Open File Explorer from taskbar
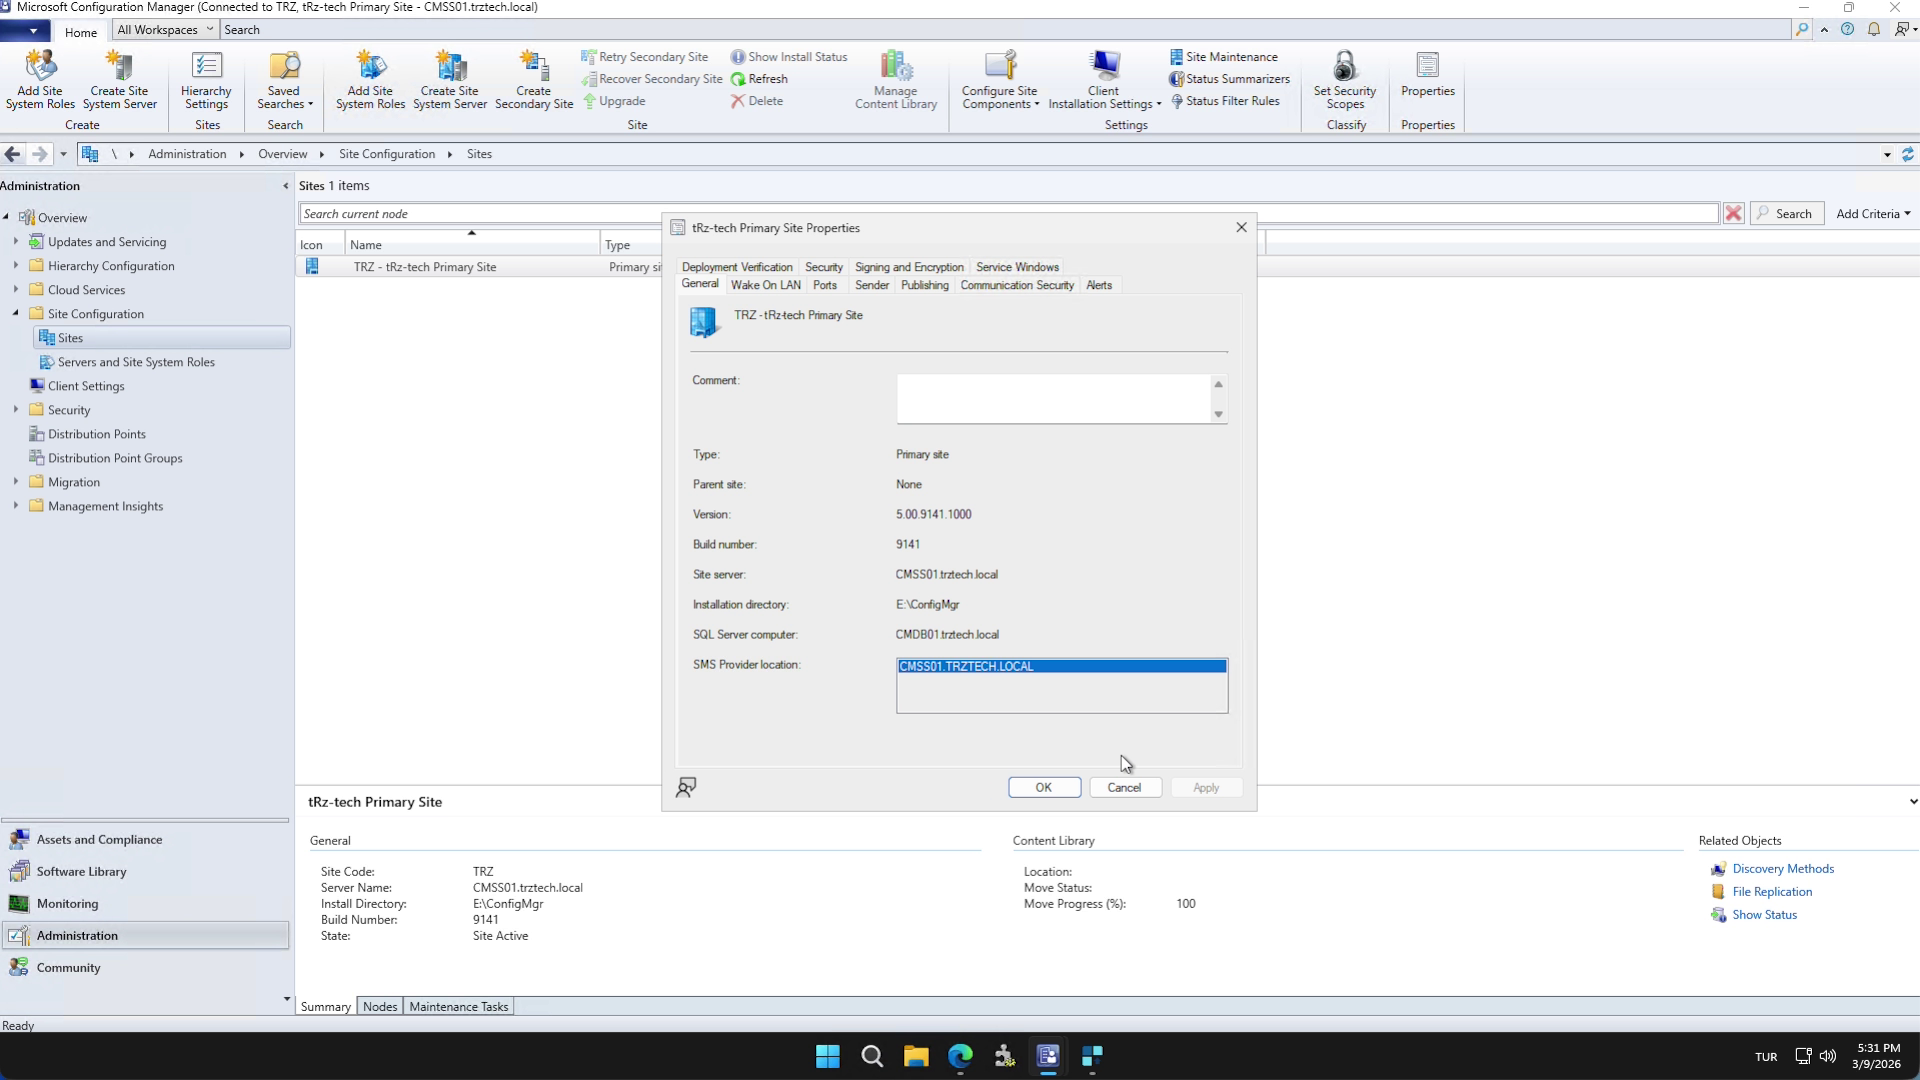Image resolution: width=1920 pixels, height=1080 pixels. pyautogui.click(x=916, y=1057)
